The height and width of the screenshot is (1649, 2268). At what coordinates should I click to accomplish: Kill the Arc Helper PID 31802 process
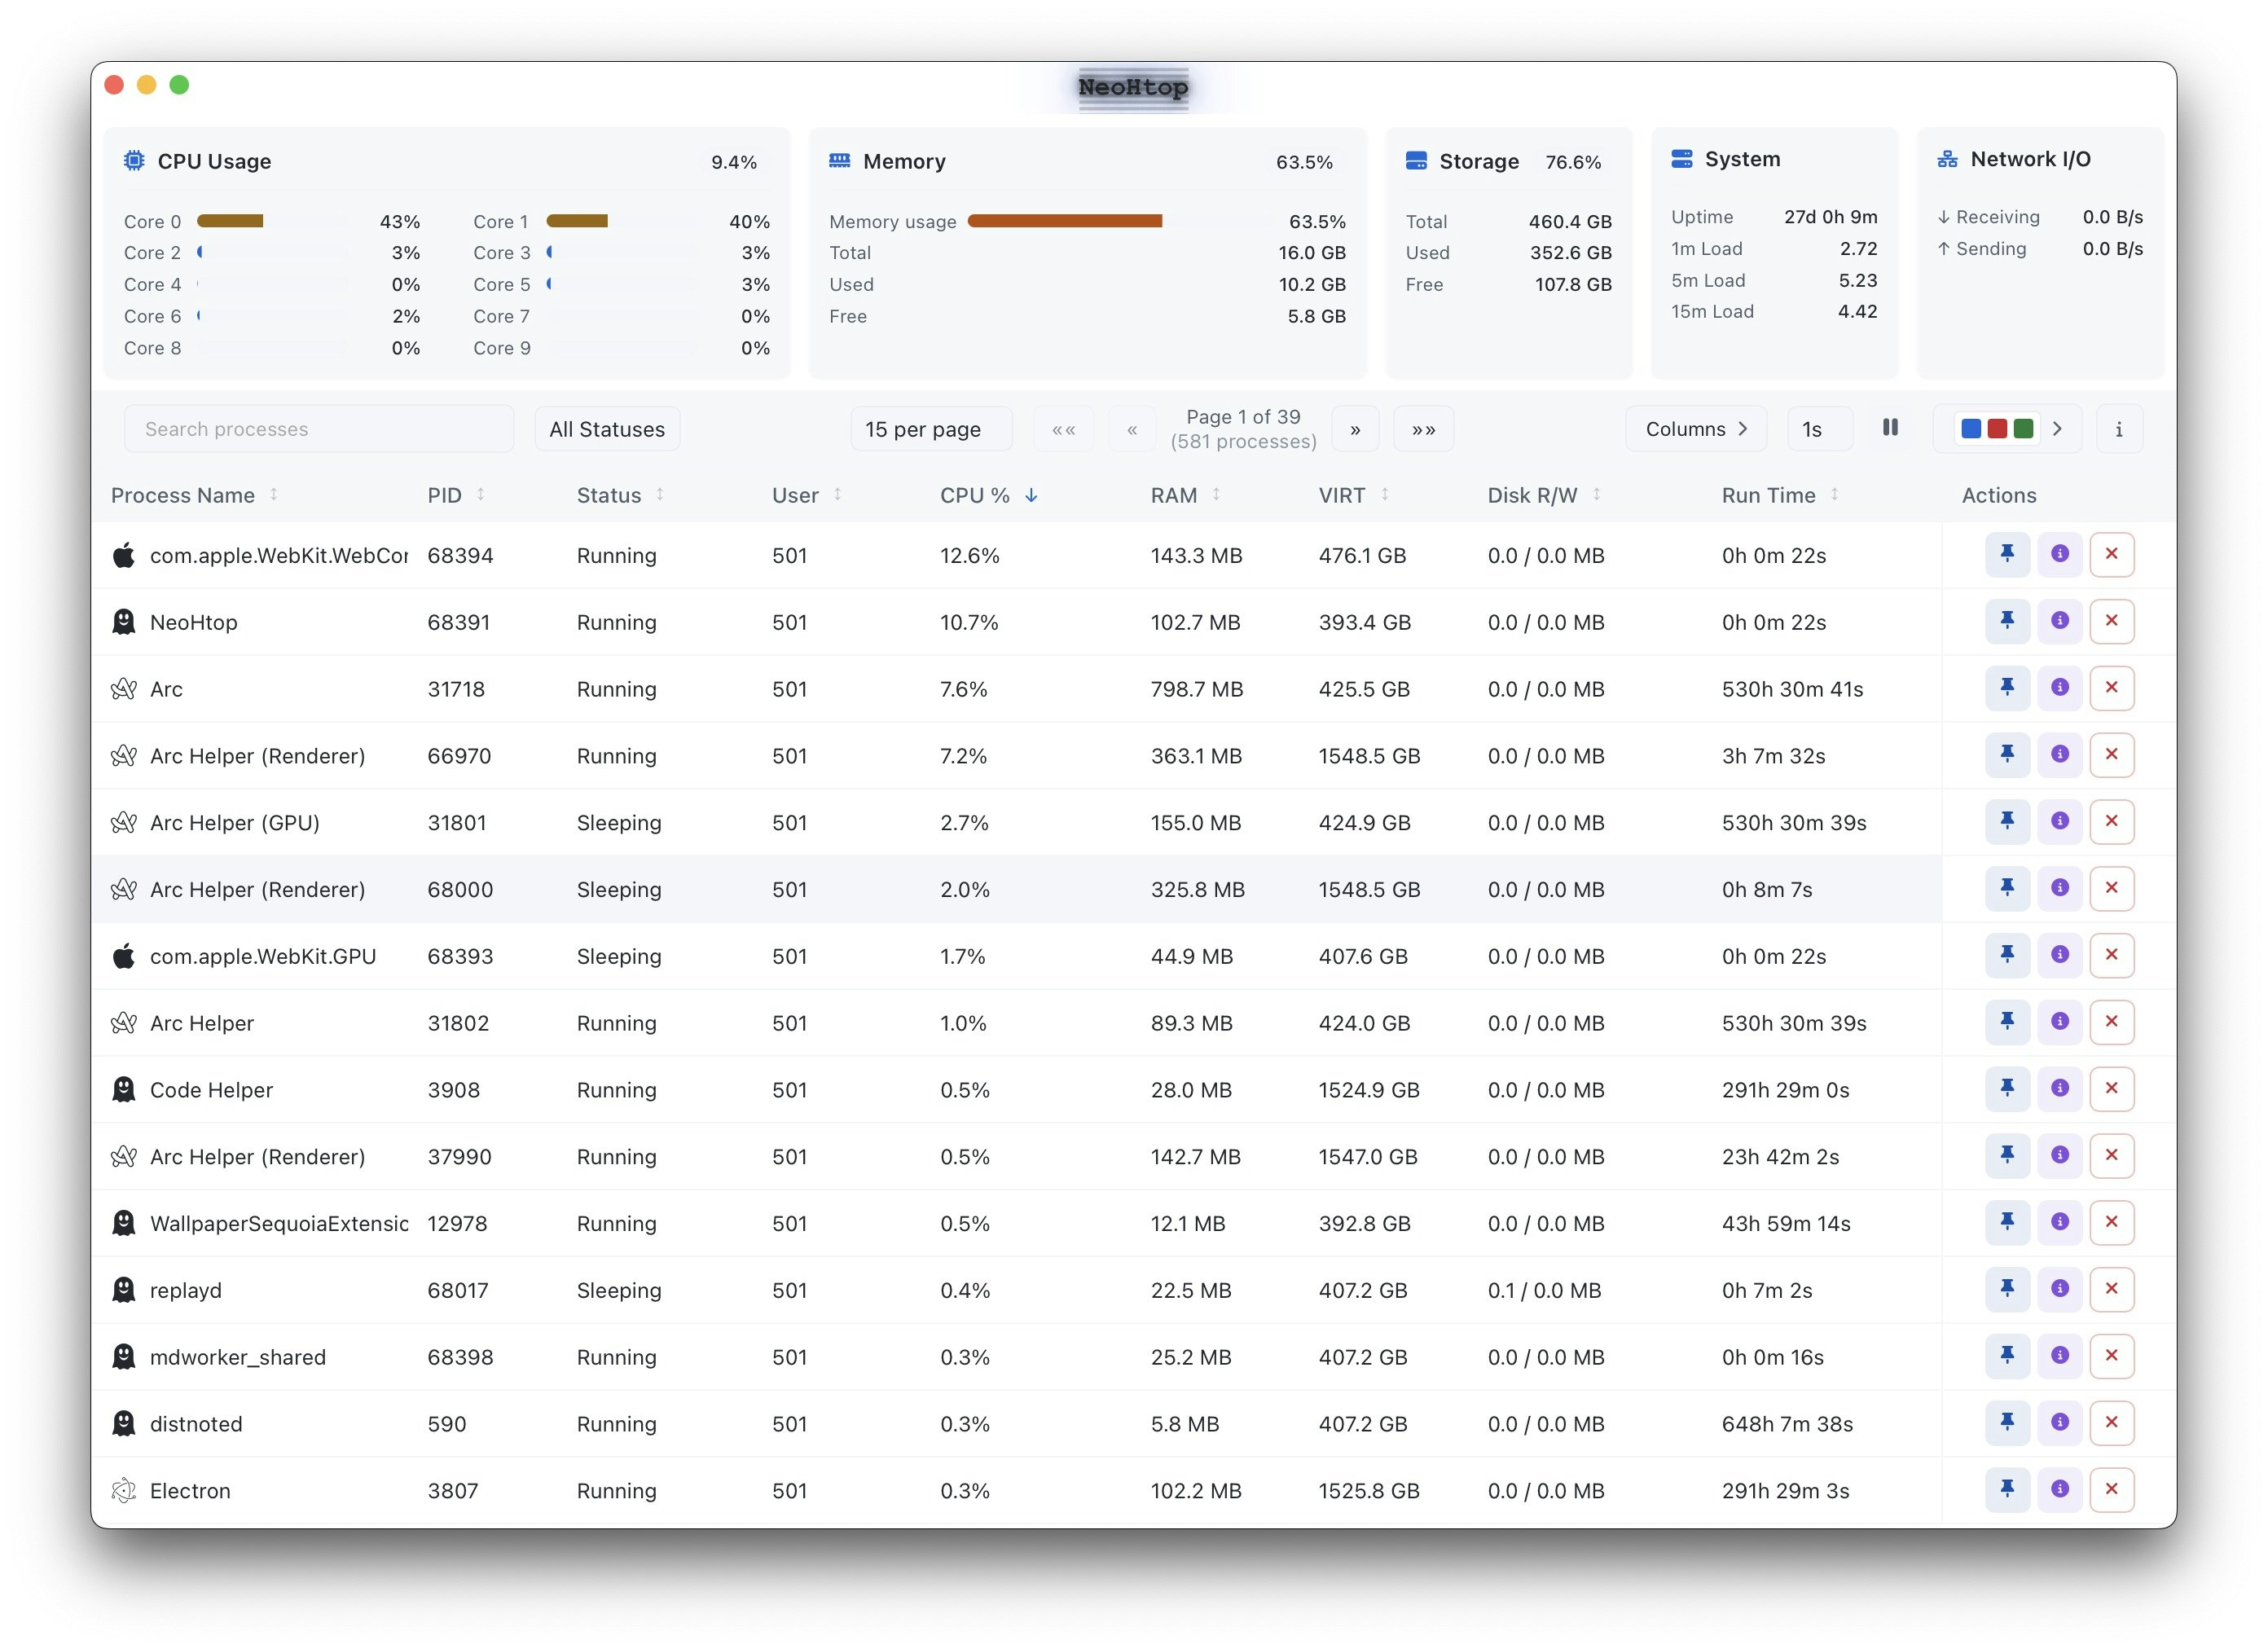tap(2111, 1022)
